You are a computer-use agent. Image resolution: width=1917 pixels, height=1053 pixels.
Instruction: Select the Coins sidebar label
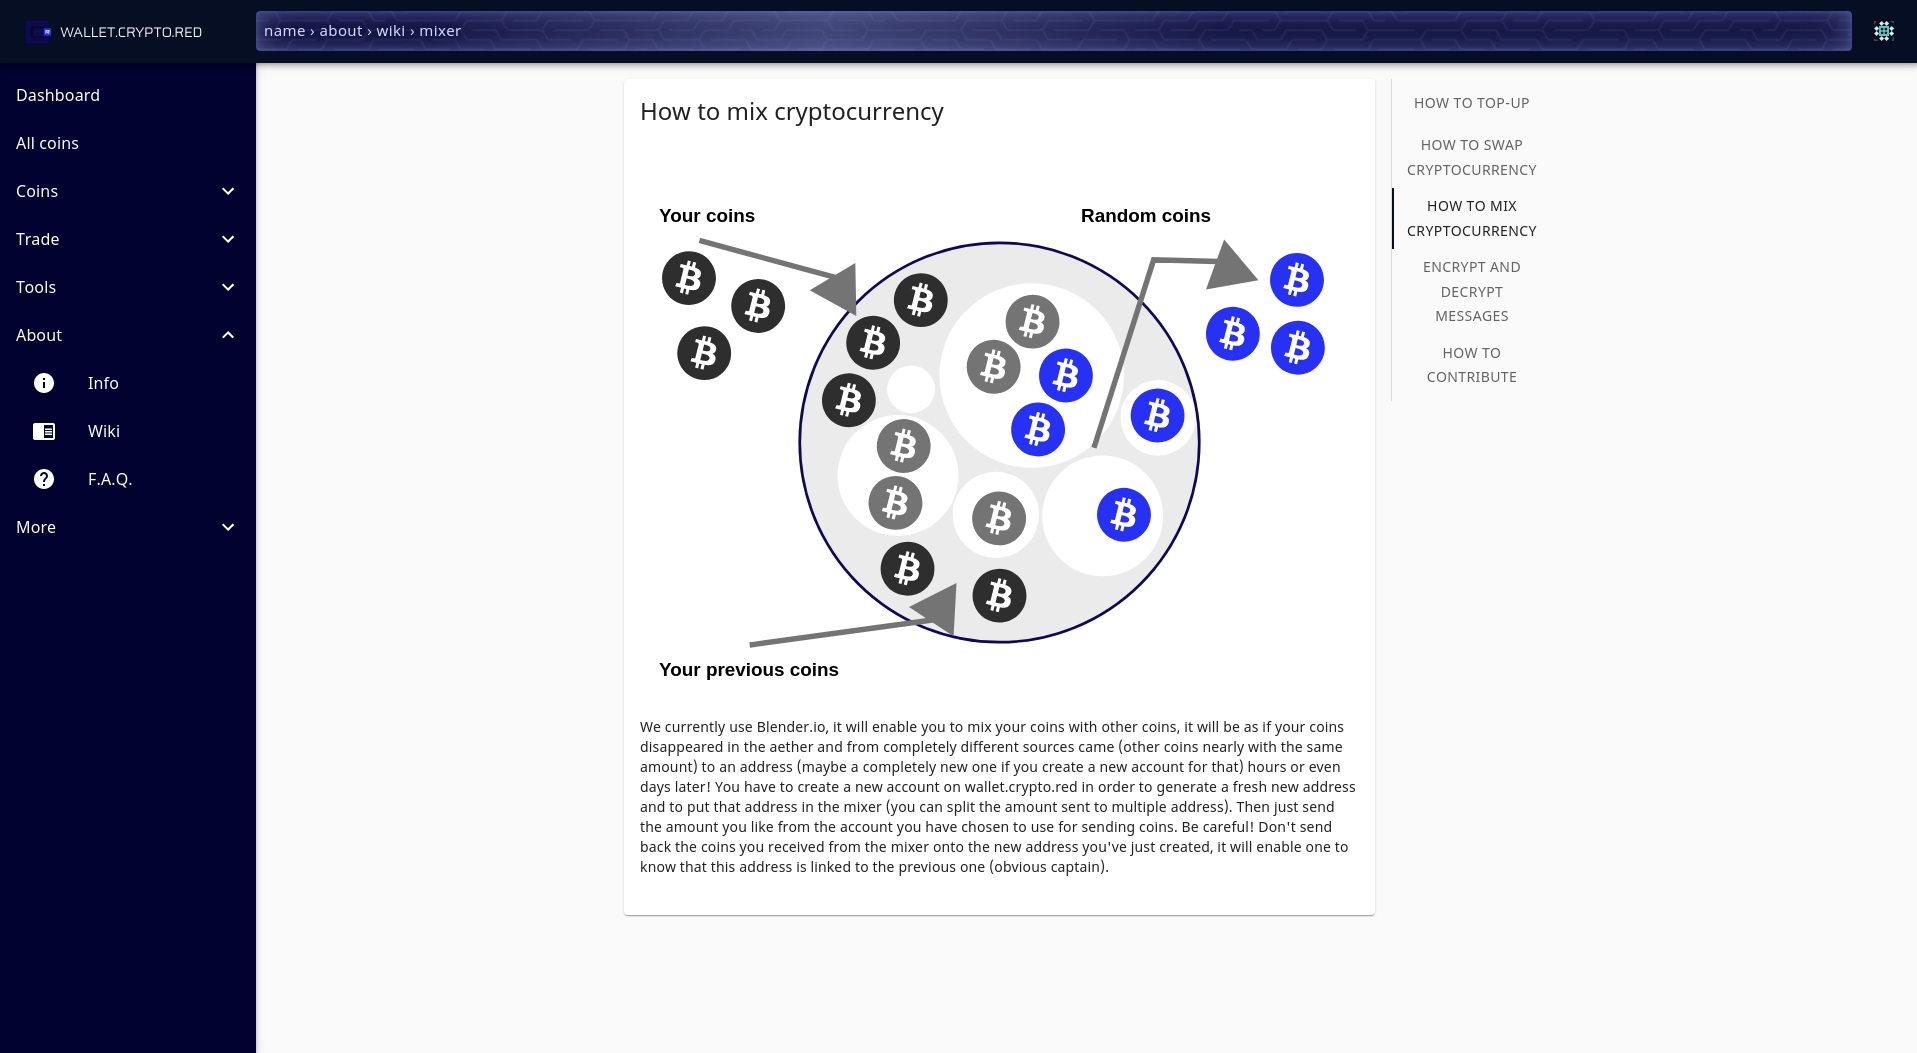[x=37, y=191]
